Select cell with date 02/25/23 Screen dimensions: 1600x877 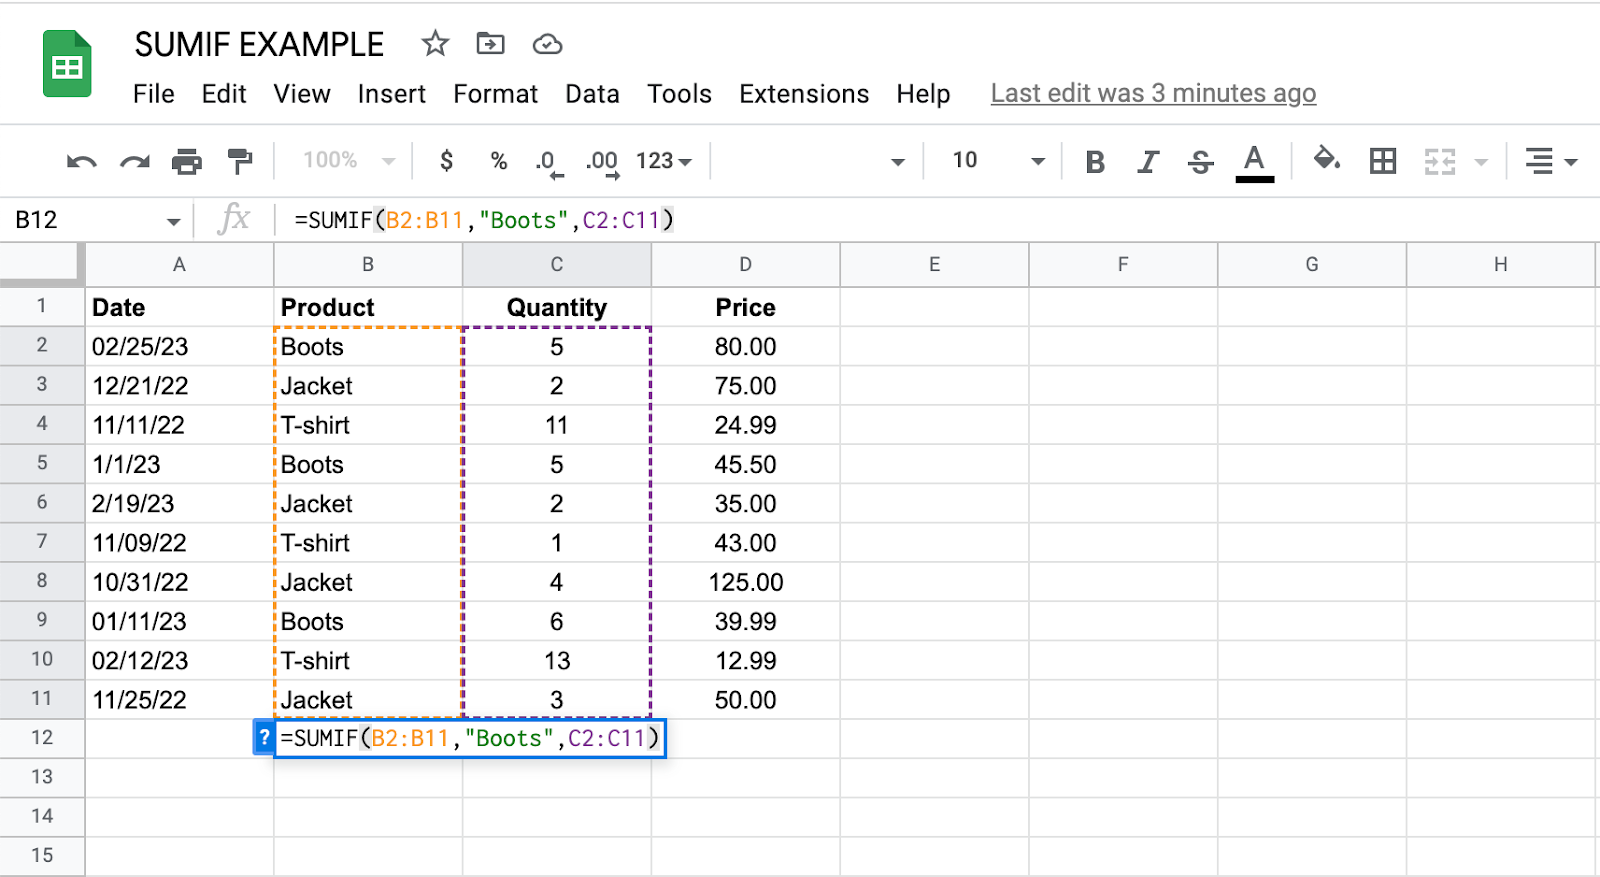[179, 346]
